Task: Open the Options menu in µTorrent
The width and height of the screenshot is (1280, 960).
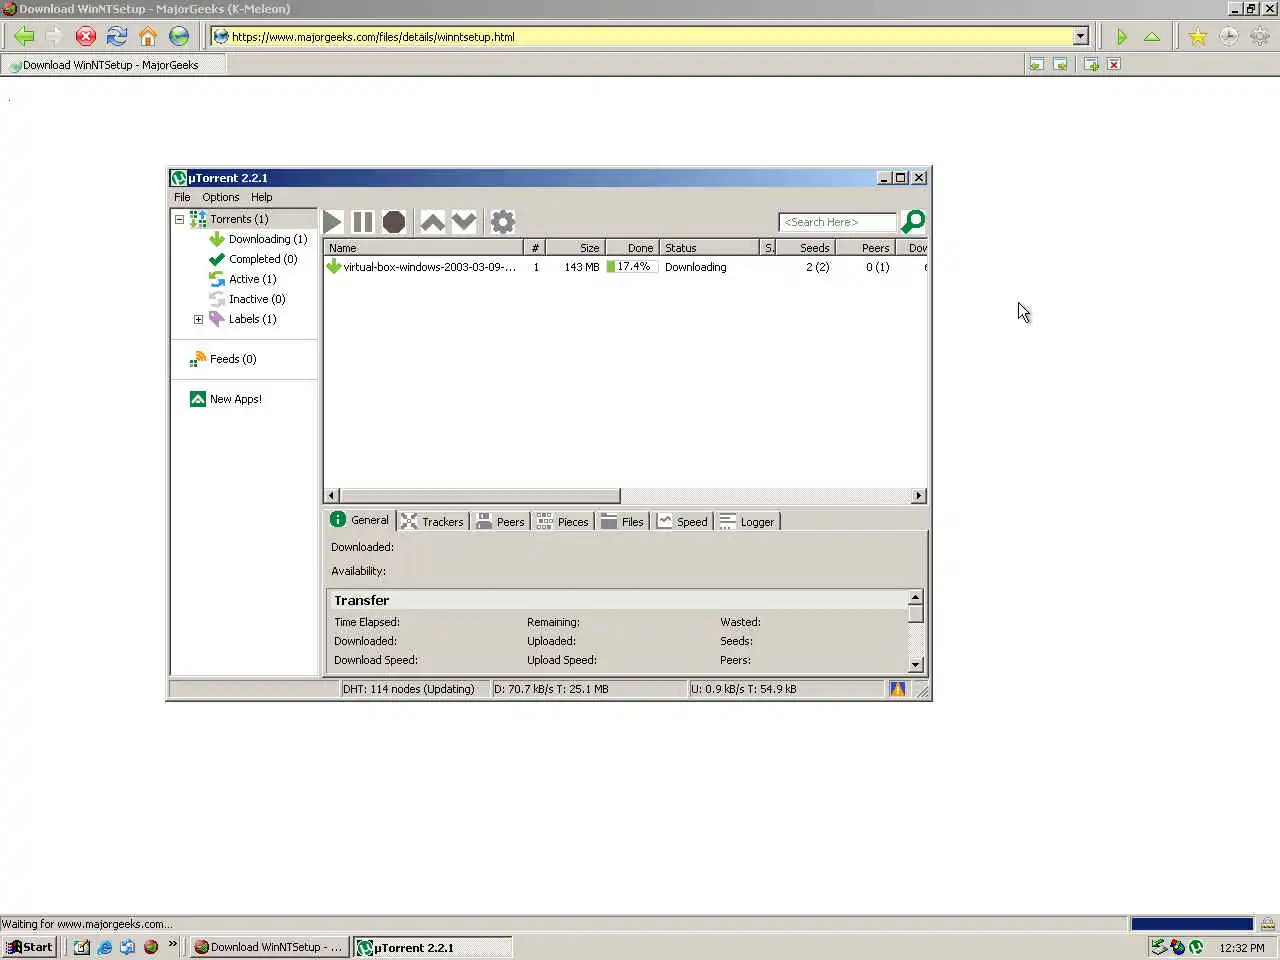Action: 220,197
